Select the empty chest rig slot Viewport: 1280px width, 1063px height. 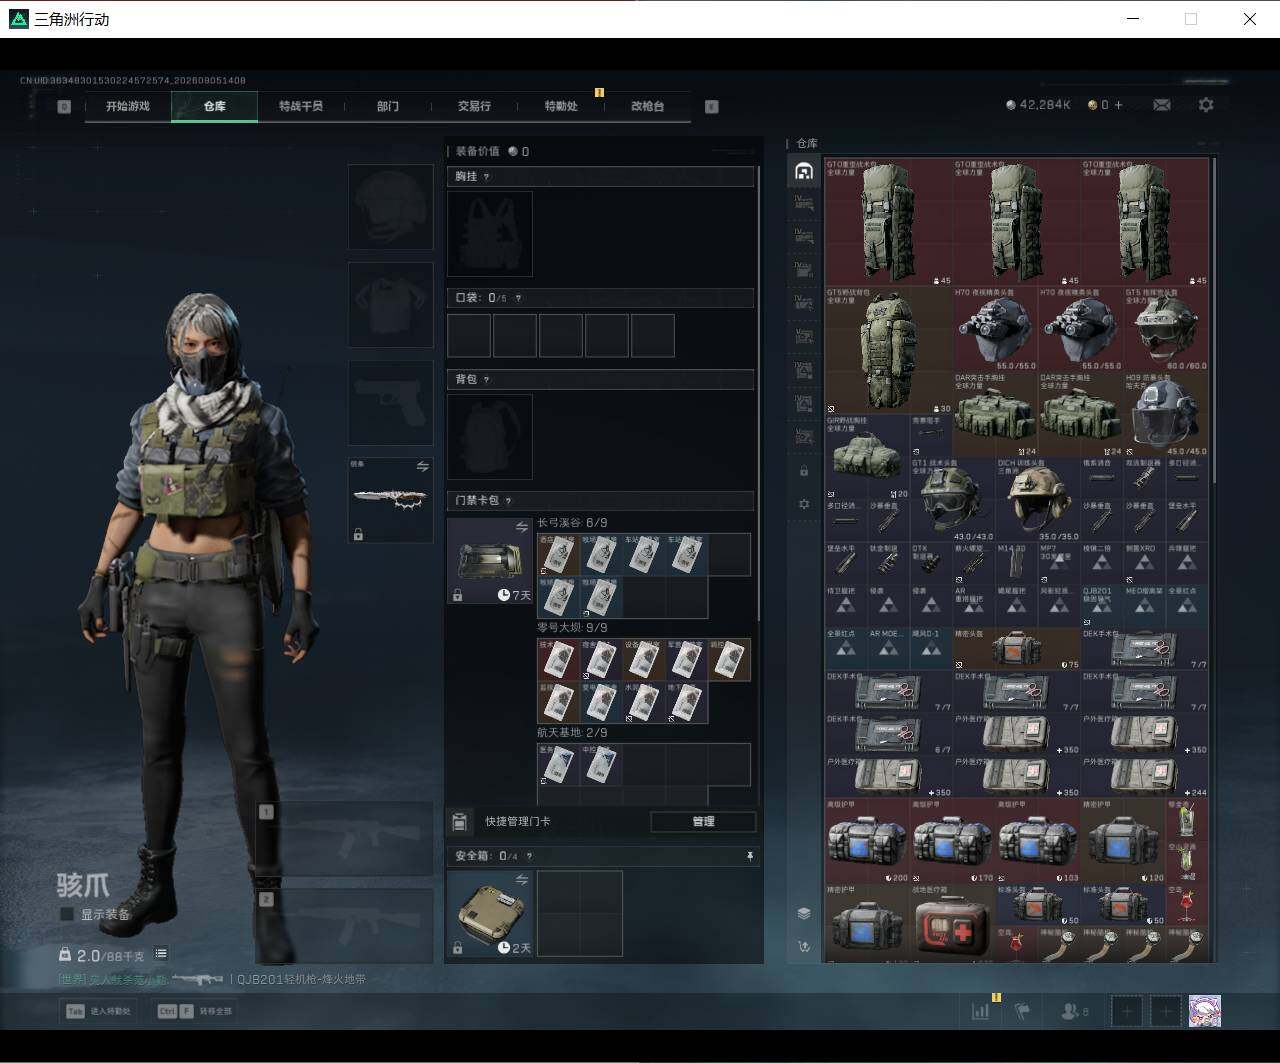(x=490, y=234)
